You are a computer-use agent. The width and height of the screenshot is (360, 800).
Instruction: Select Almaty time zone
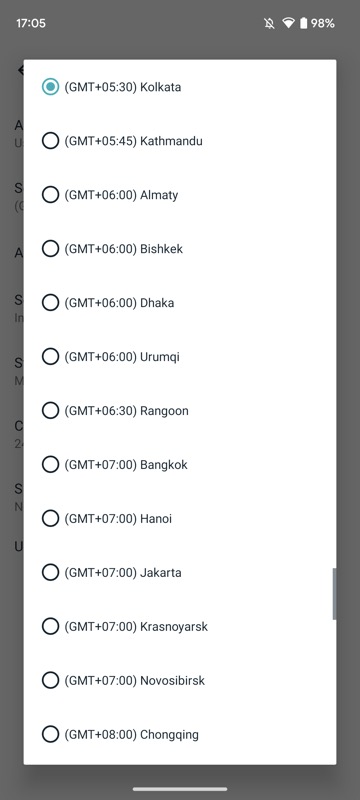point(179,195)
